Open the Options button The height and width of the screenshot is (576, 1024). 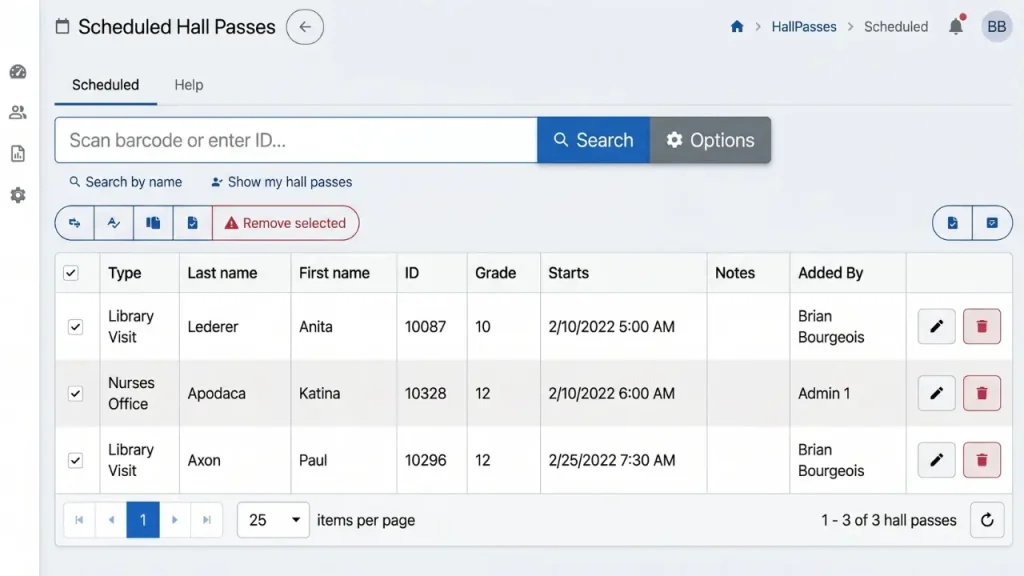(710, 140)
